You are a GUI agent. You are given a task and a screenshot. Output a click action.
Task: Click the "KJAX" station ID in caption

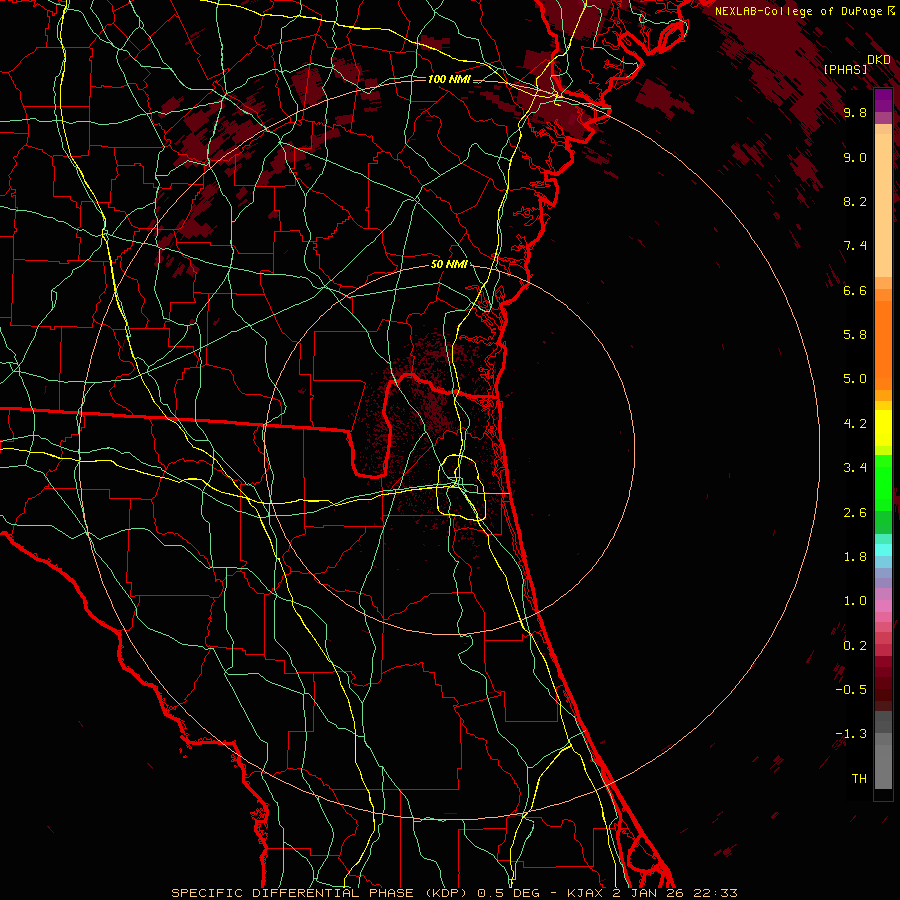coord(586,893)
